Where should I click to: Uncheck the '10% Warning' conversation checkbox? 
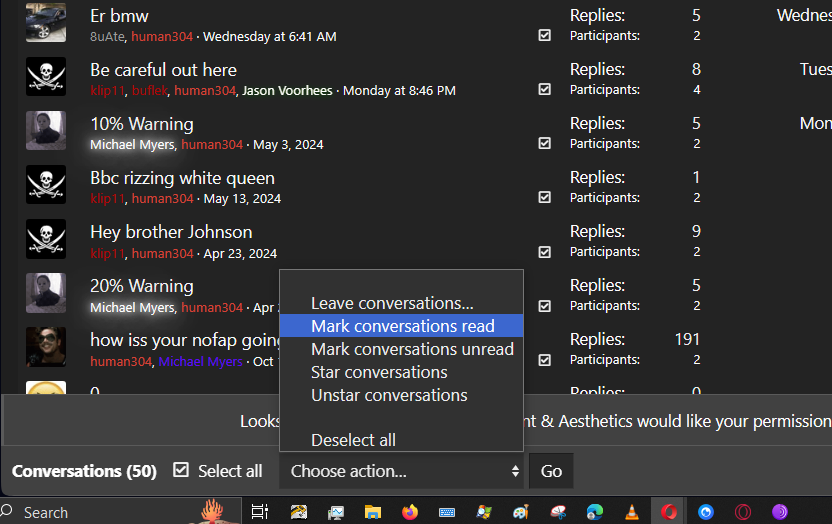(544, 143)
